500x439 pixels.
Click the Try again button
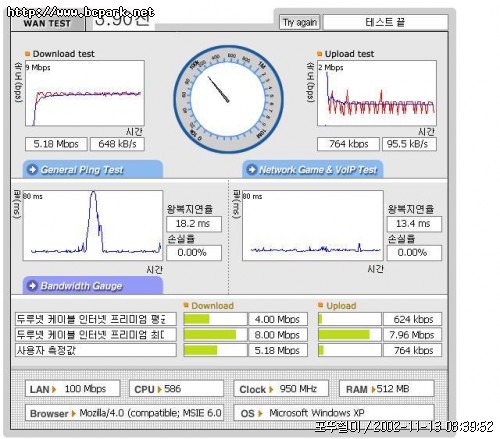point(299,22)
